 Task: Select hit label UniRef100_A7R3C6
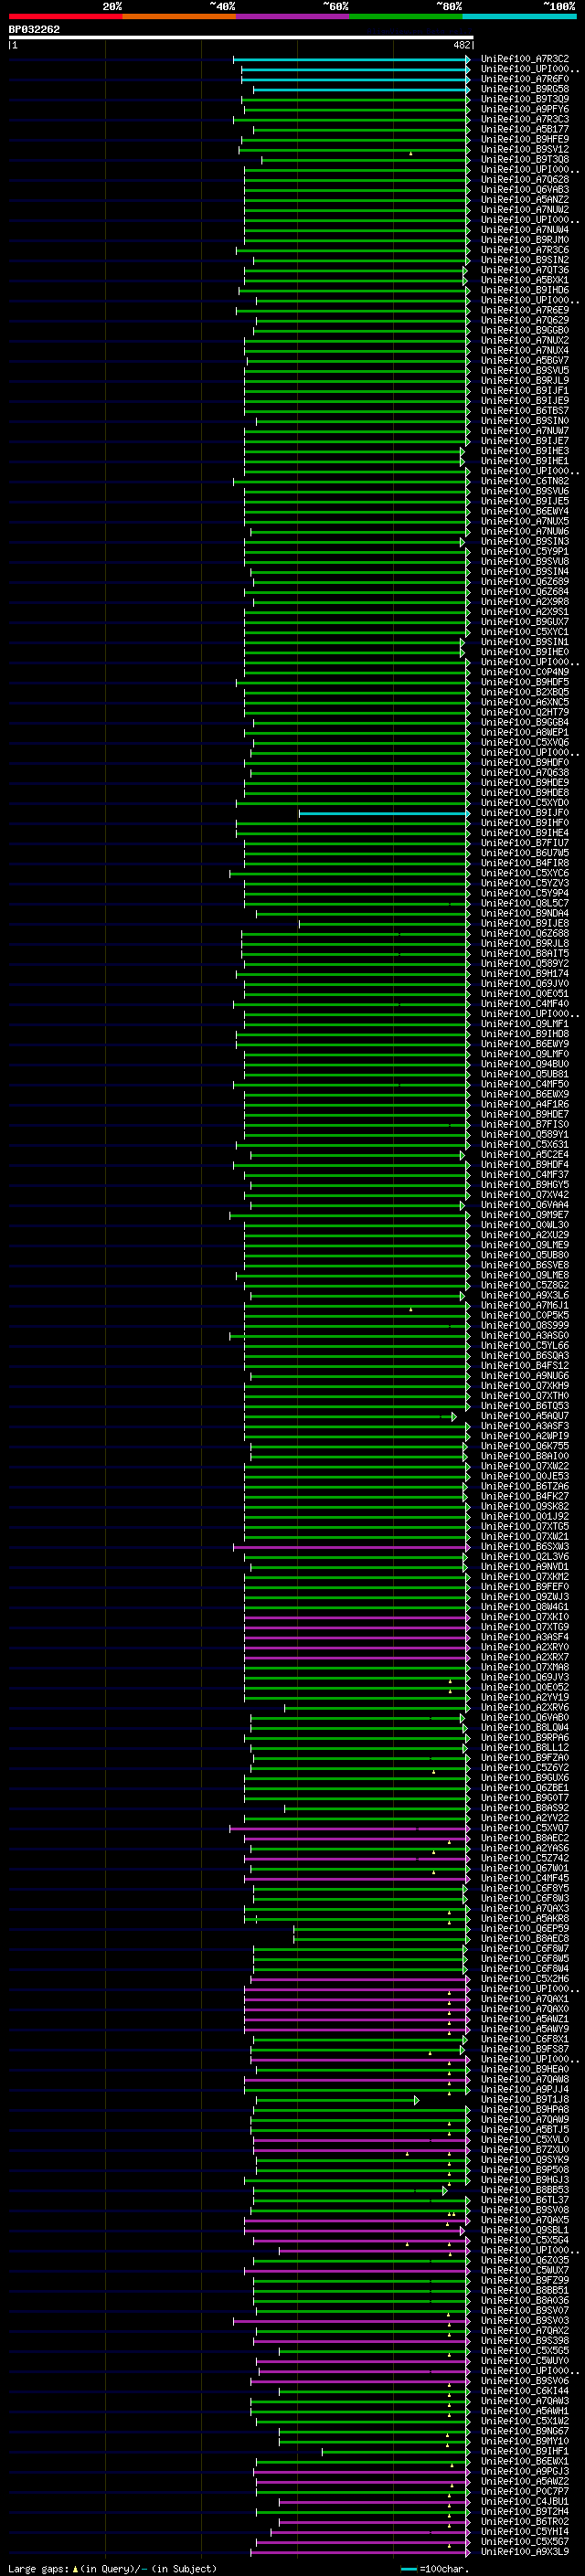[525, 250]
